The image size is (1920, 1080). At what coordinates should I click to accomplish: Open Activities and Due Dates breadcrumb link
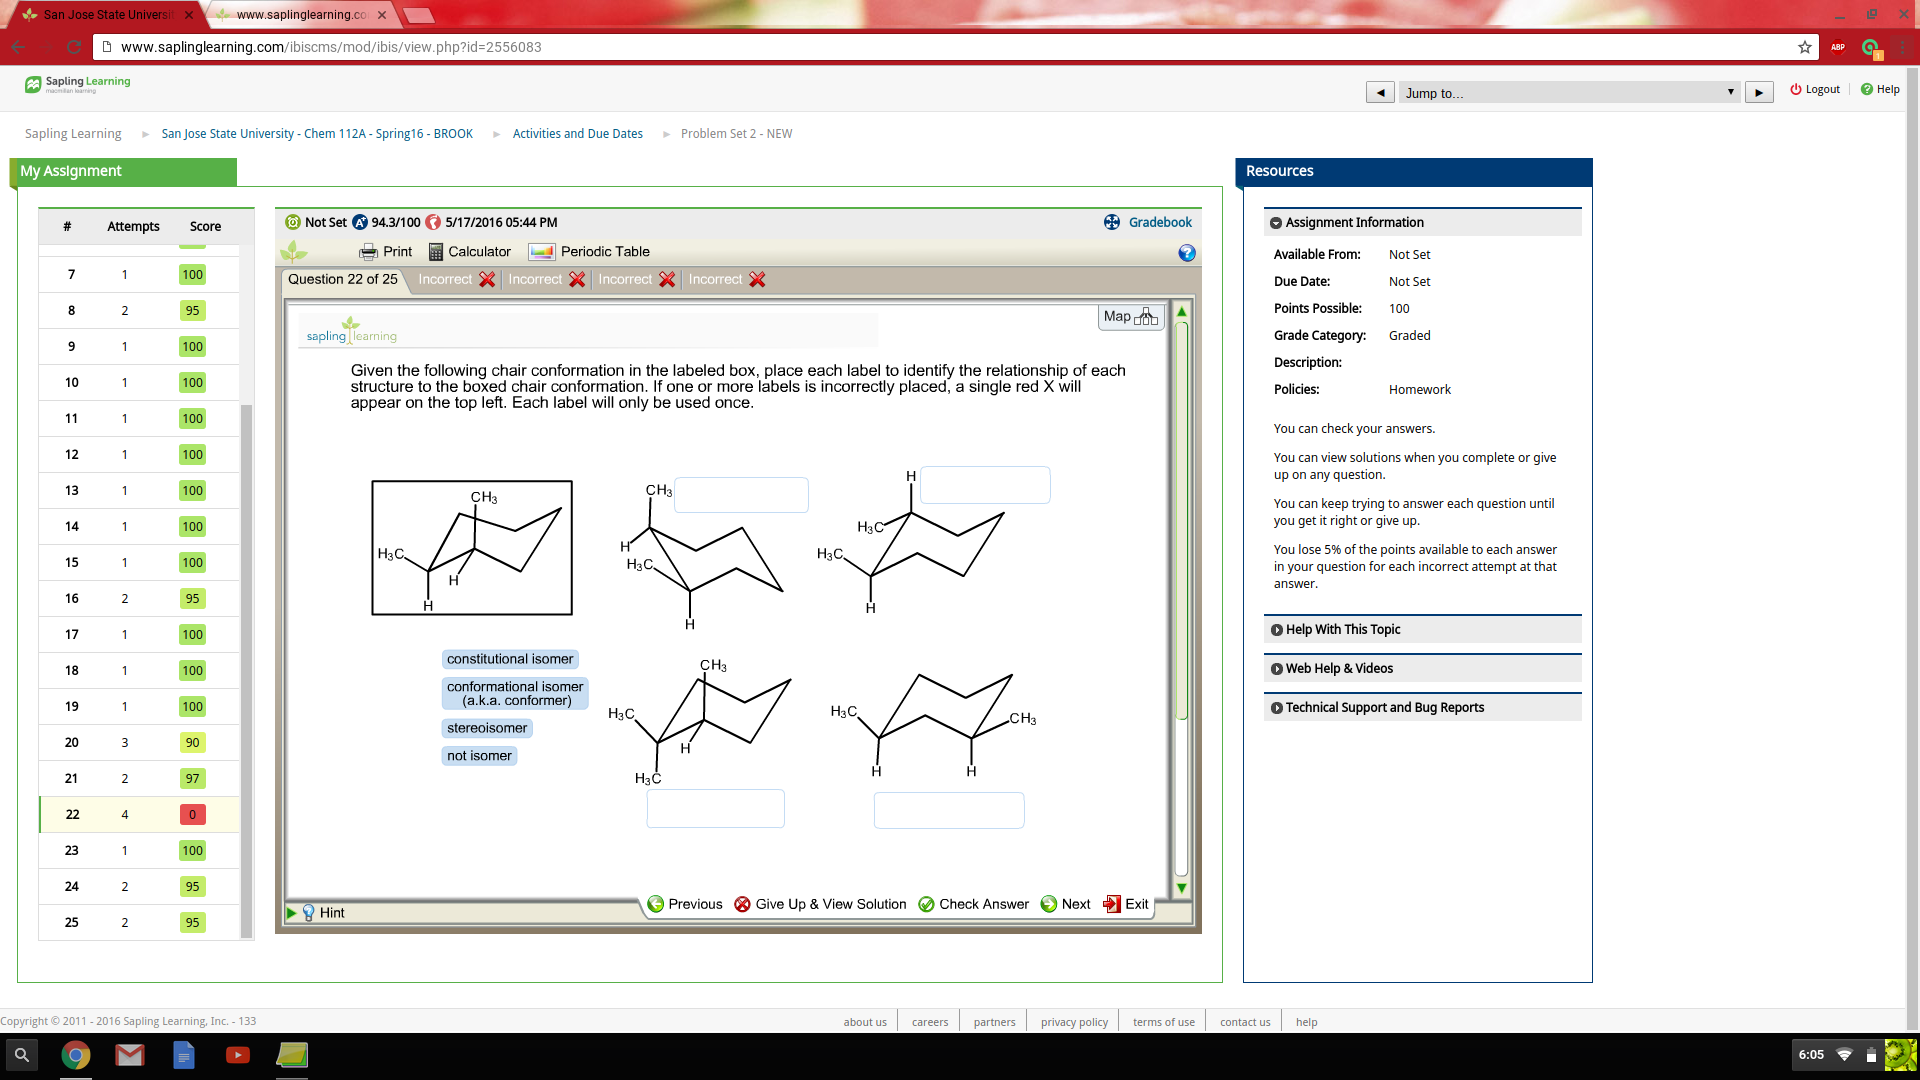577,133
